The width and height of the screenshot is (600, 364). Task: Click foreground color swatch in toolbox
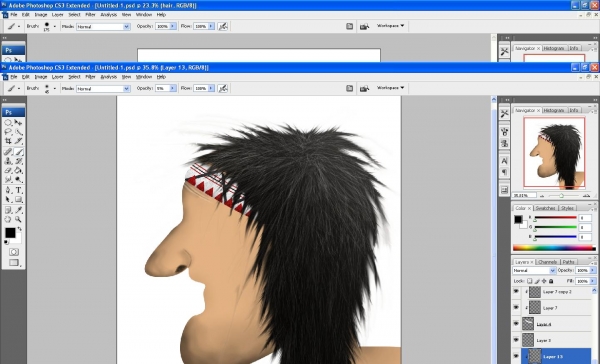[10, 232]
